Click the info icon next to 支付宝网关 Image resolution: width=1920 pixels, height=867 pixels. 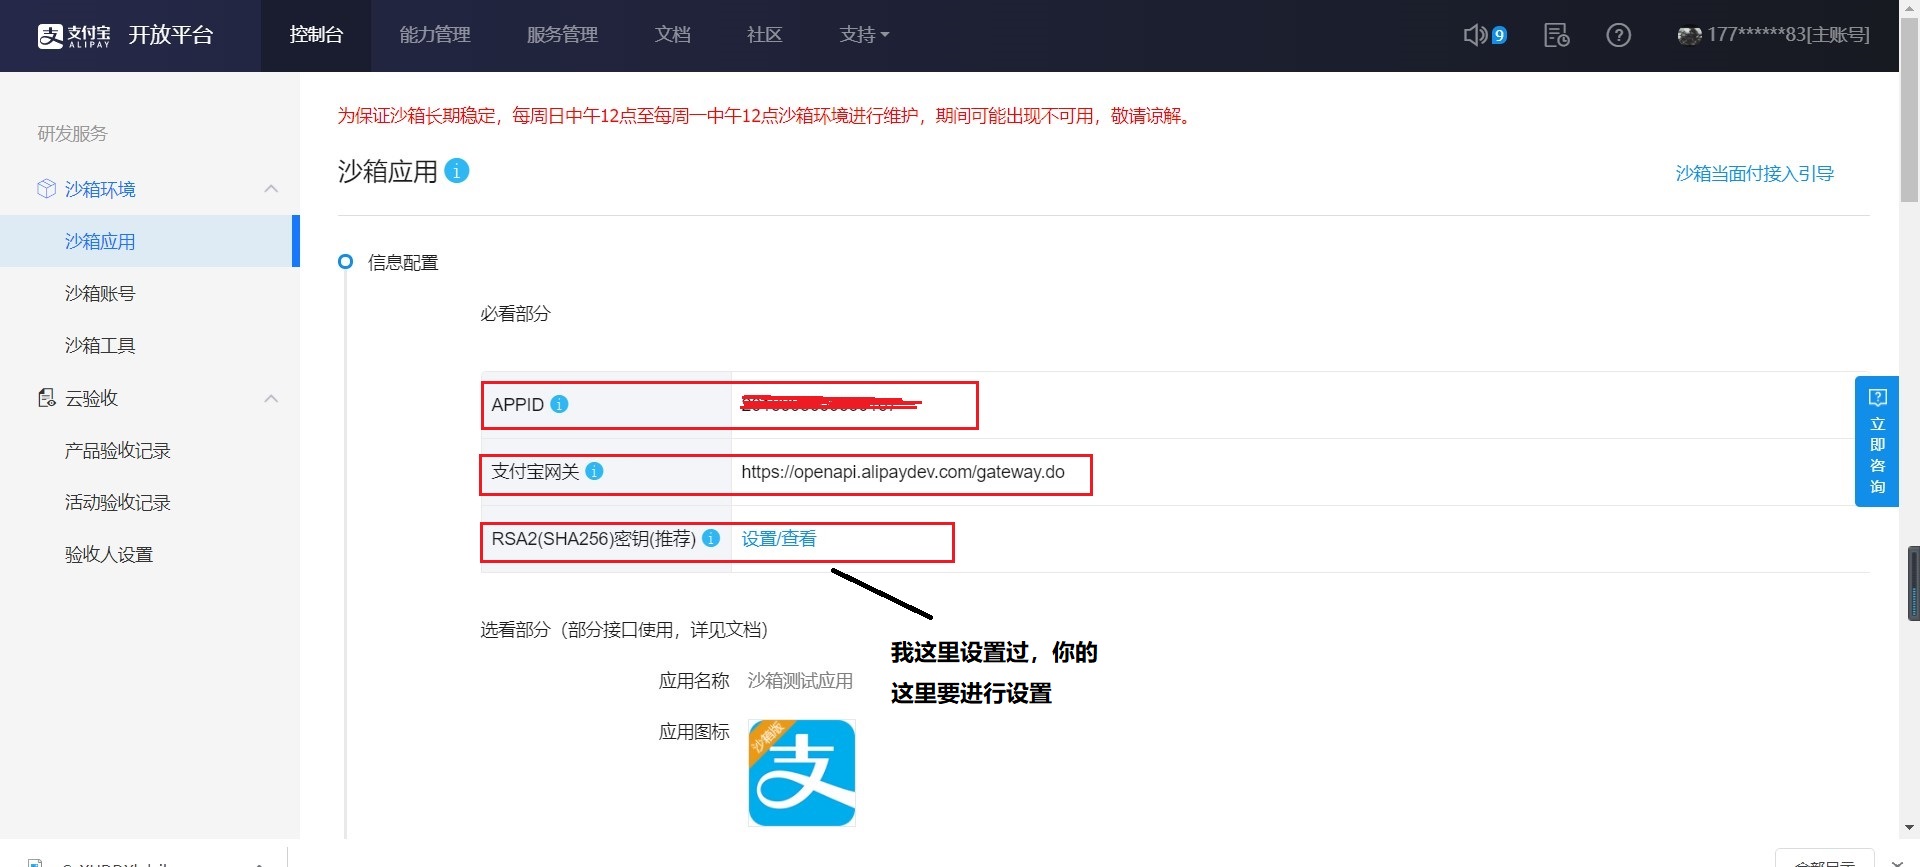coord(594,471)
